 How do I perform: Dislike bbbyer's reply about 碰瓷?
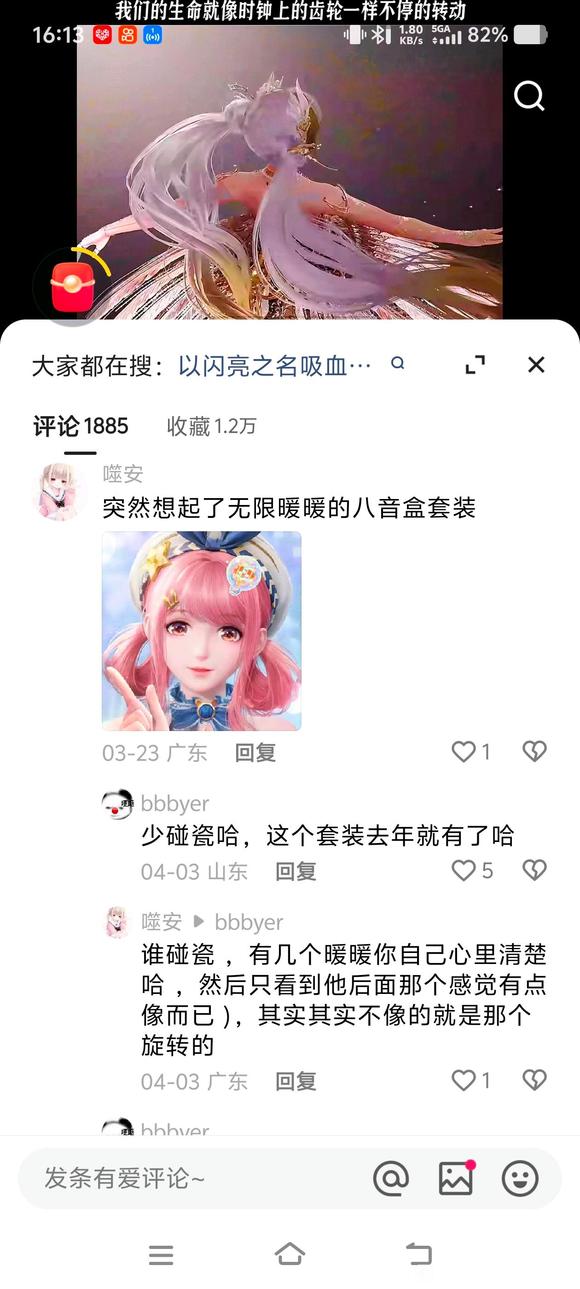click(x=535, y=871)
